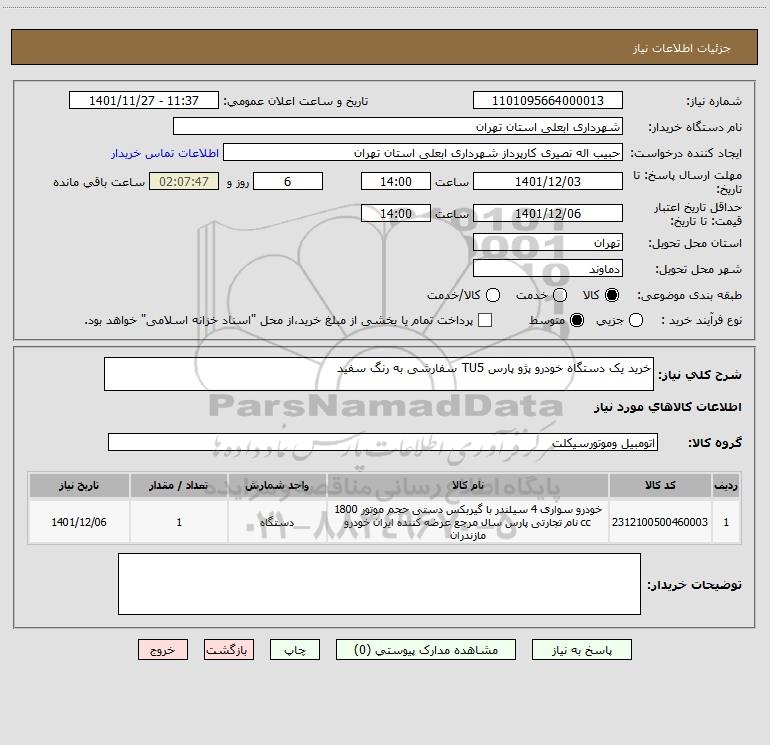Click the نام کالا column header
Screen dimensions: 770x745
468,485
